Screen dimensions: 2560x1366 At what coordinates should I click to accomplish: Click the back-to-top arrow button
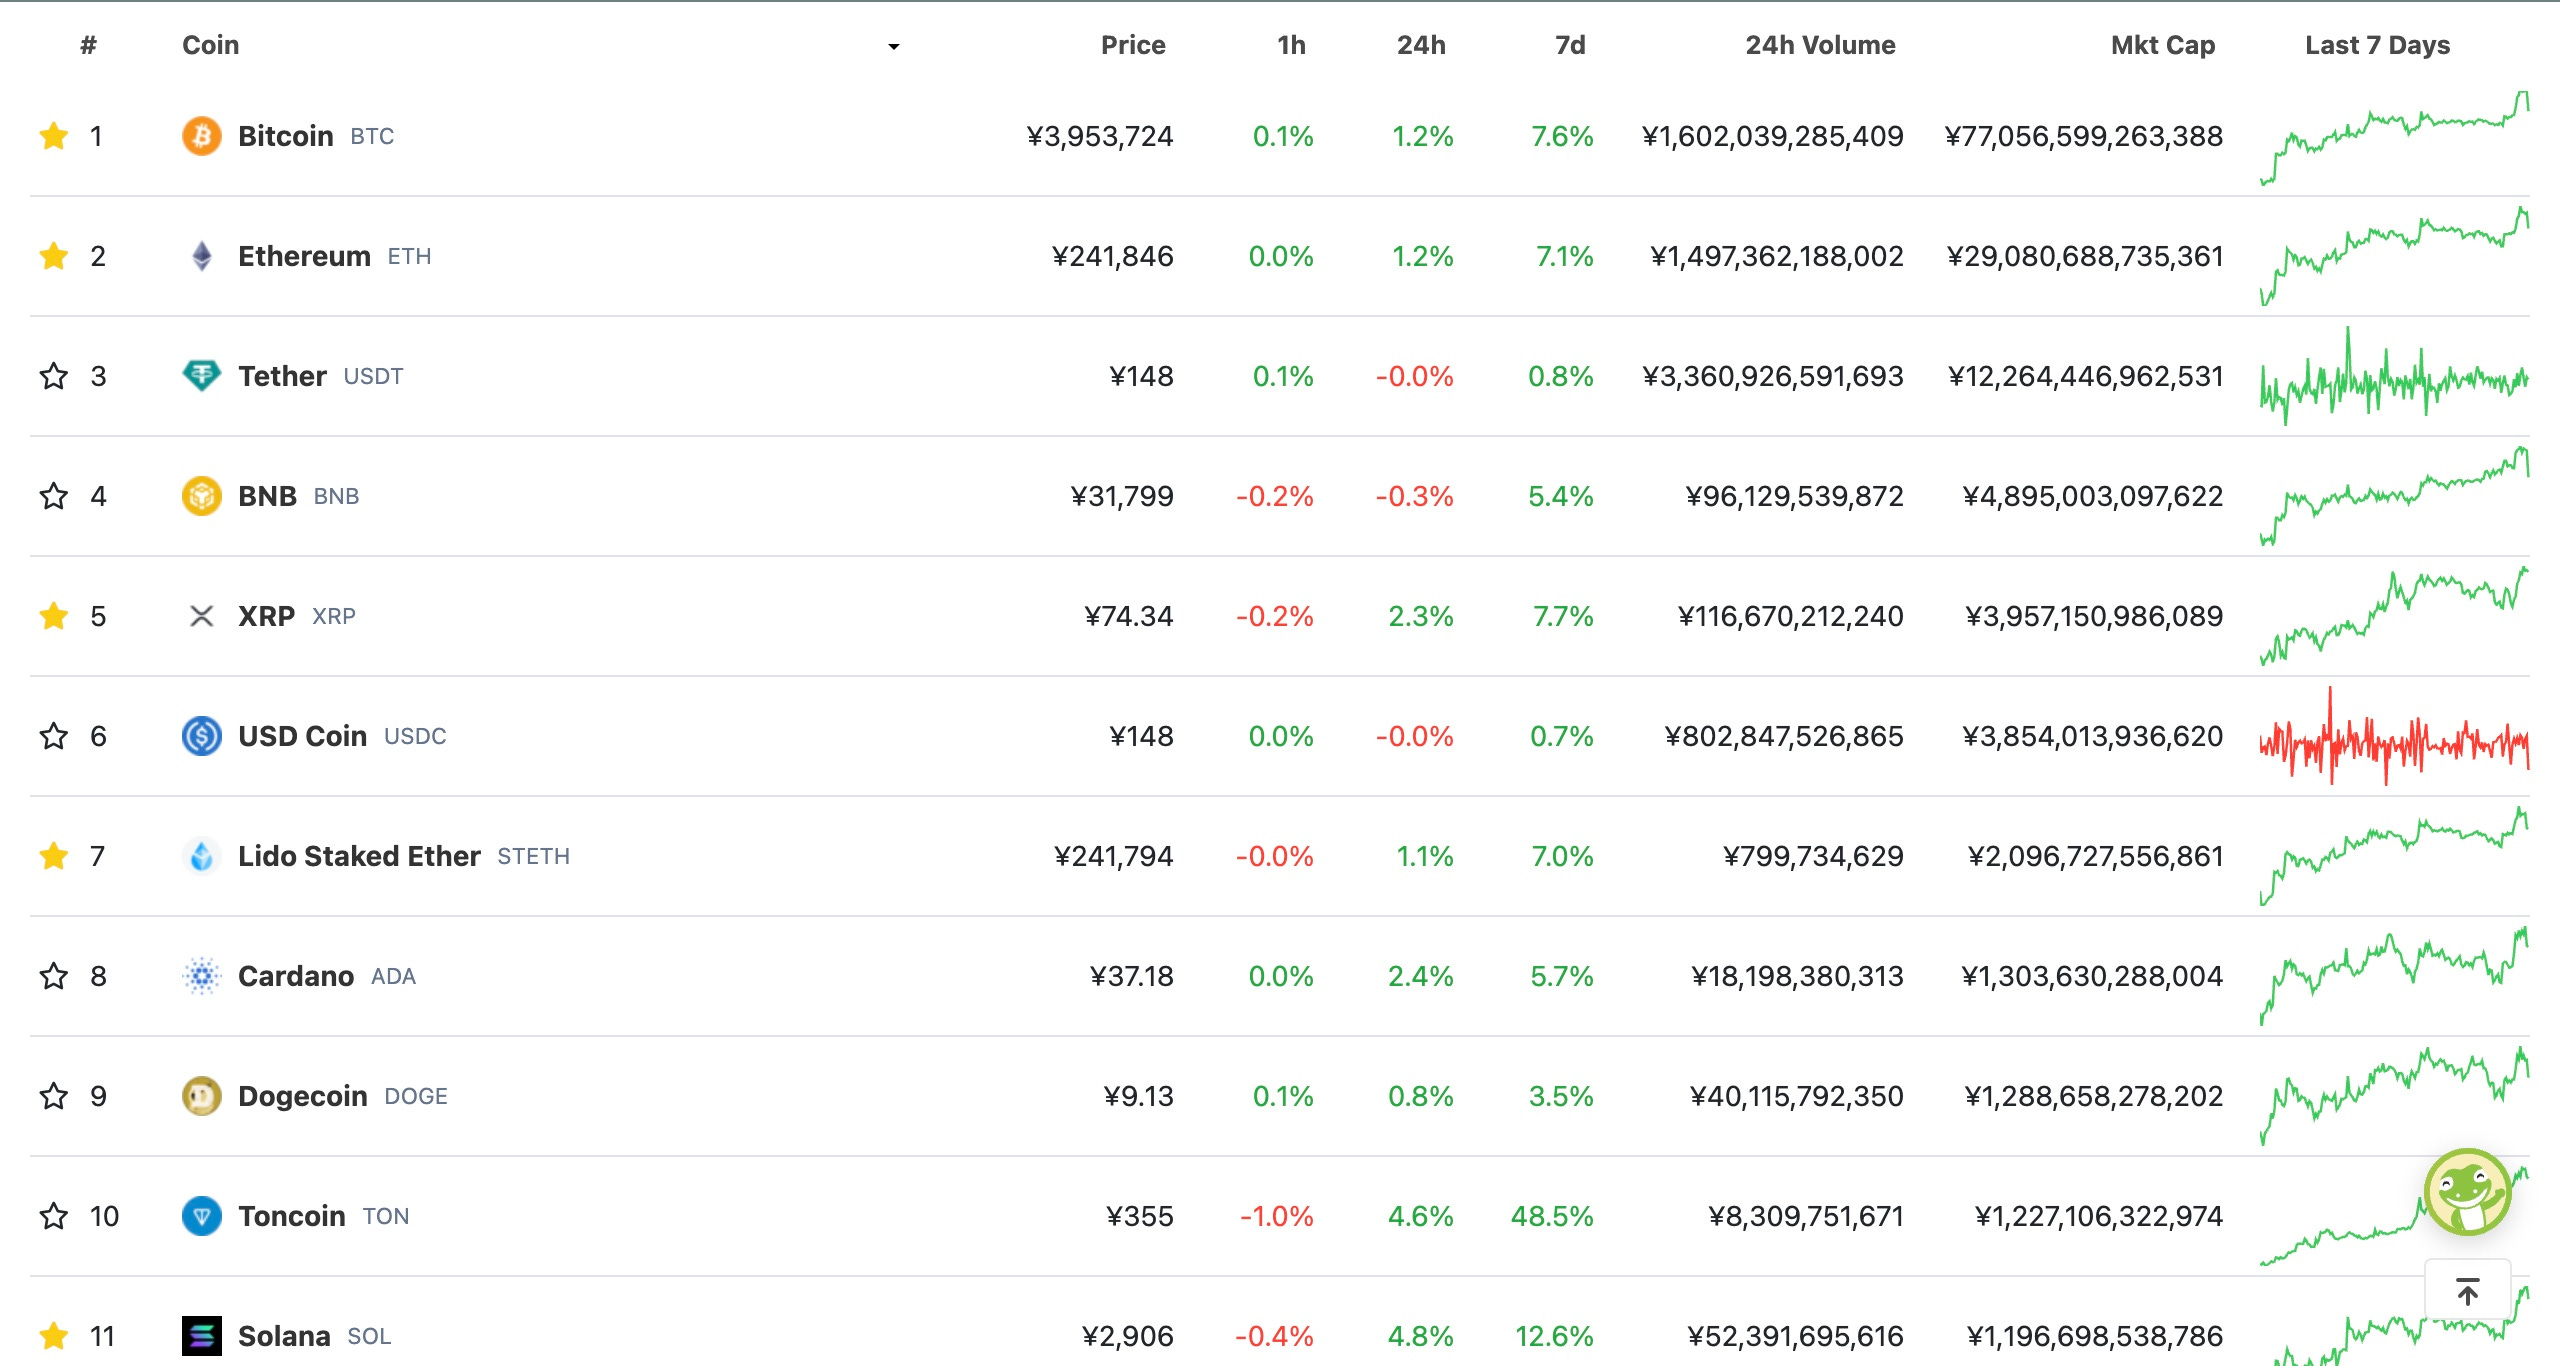pos(2467,1291)
